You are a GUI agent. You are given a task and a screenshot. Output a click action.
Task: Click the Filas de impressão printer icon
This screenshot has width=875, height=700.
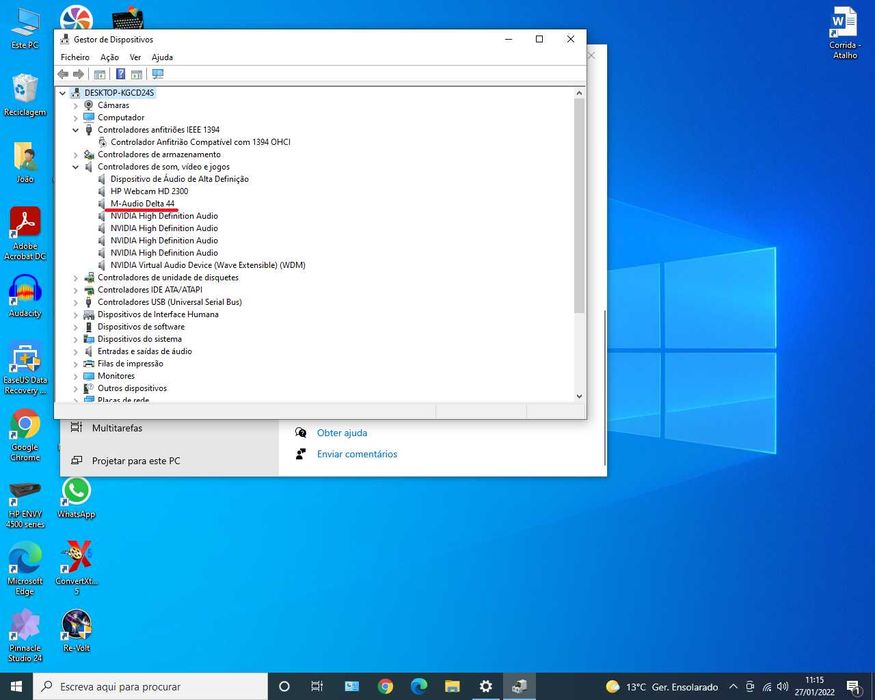(89, 363)
